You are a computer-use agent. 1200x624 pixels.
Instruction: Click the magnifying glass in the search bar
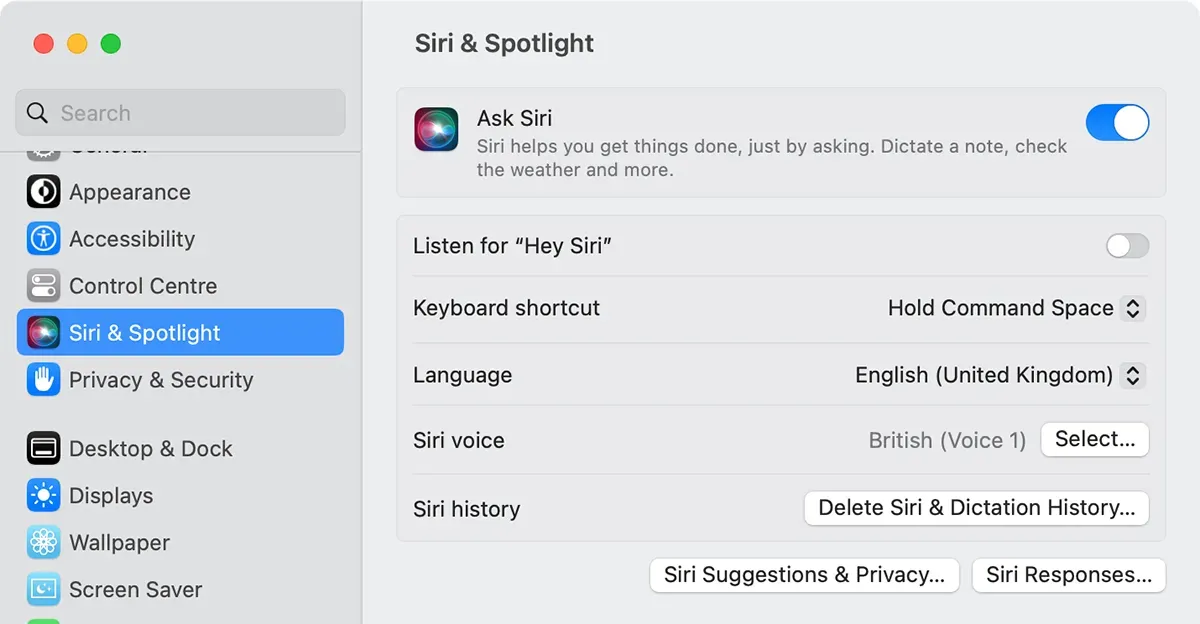[x=37, y=112]
